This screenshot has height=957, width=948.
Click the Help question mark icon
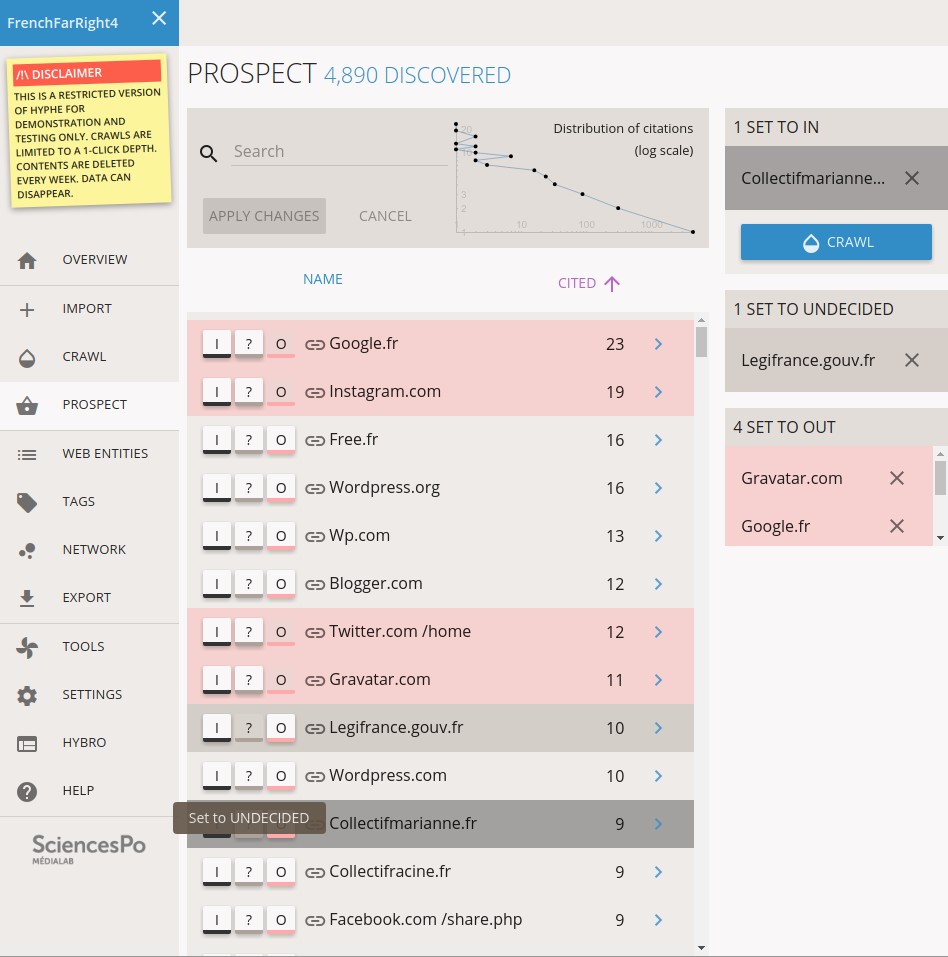(x=27, y=792)
